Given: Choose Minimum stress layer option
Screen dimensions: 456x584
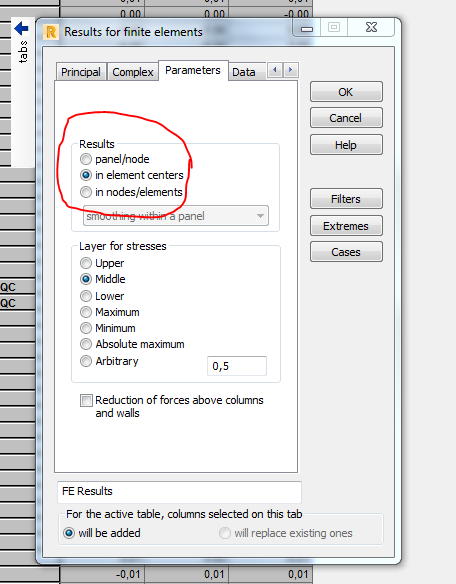Looking at the screenshot, I should 86,328.
